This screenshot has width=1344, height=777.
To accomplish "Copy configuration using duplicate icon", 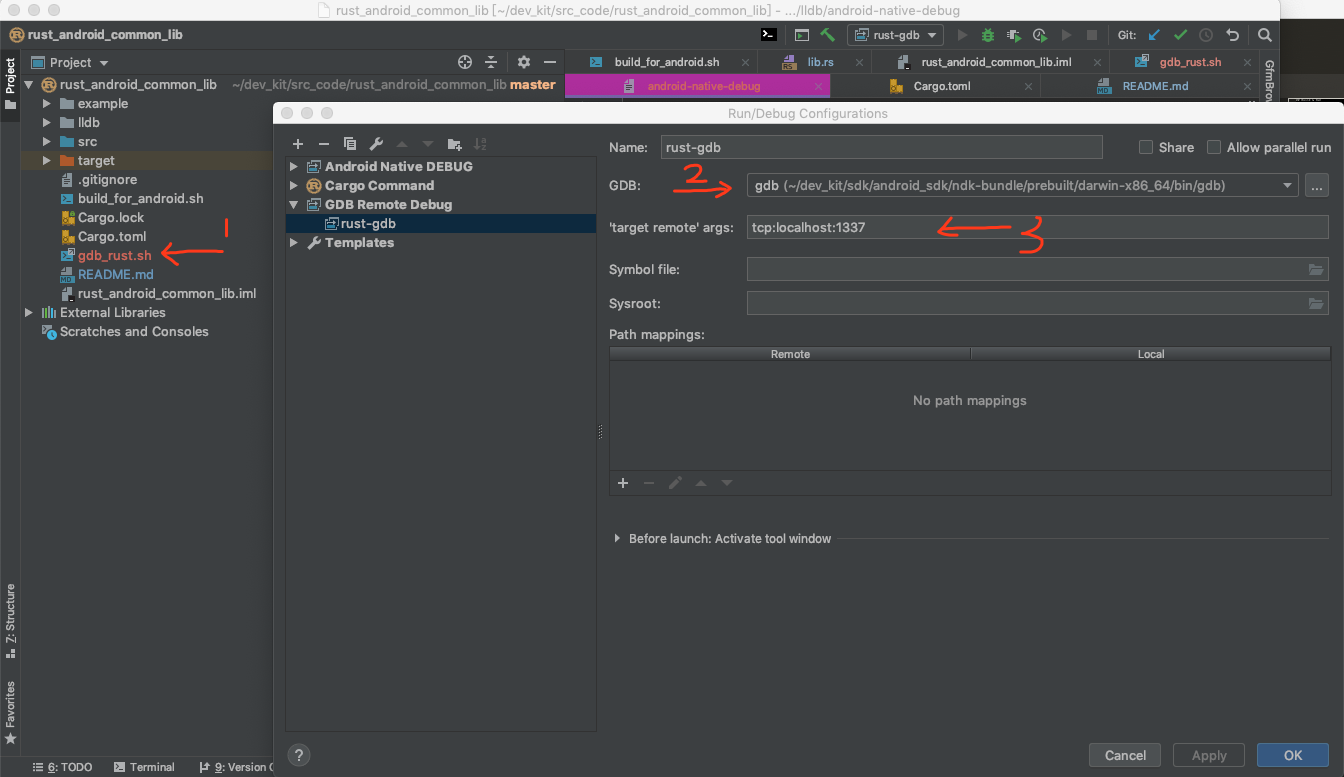I will (x=350, y=144).
